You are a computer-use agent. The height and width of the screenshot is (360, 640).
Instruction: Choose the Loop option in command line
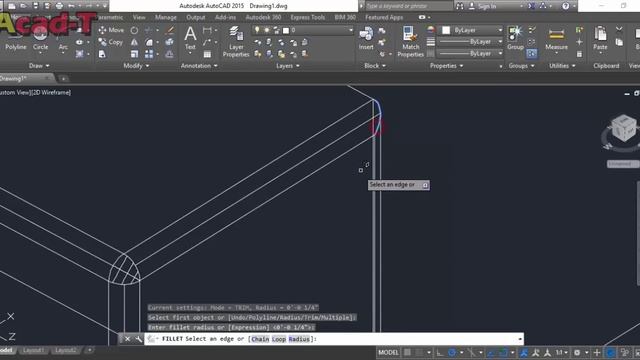tap(279, 339)
